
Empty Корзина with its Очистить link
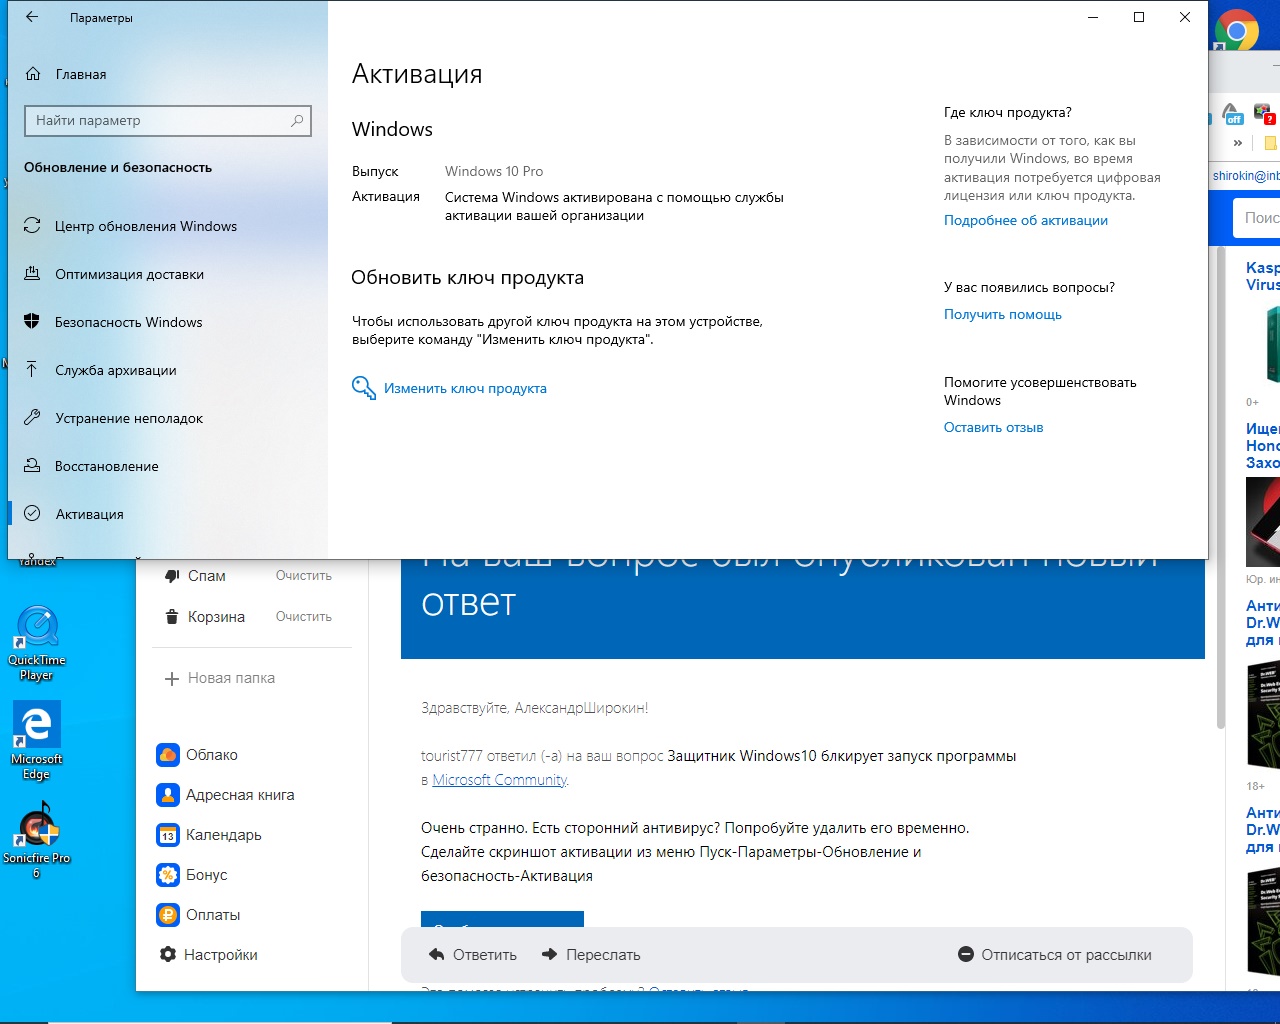coord(304,617)
